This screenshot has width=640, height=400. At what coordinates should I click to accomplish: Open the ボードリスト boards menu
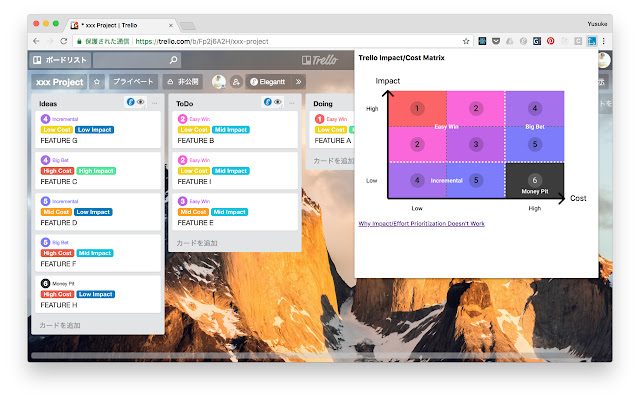pos(60,60)
